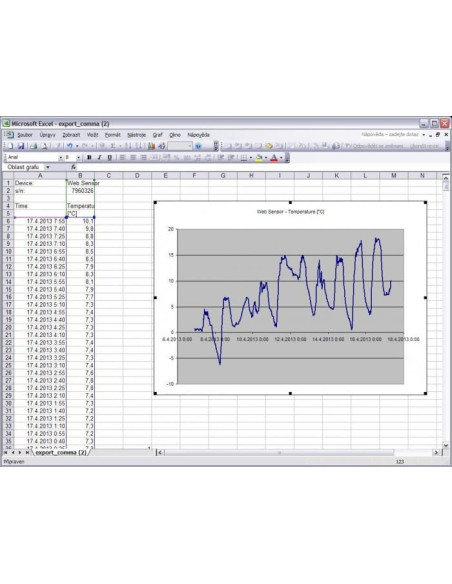This screenshot has width=452, height=584.
Task: Click the Print Preview icon
Action: tap(44, 146)
